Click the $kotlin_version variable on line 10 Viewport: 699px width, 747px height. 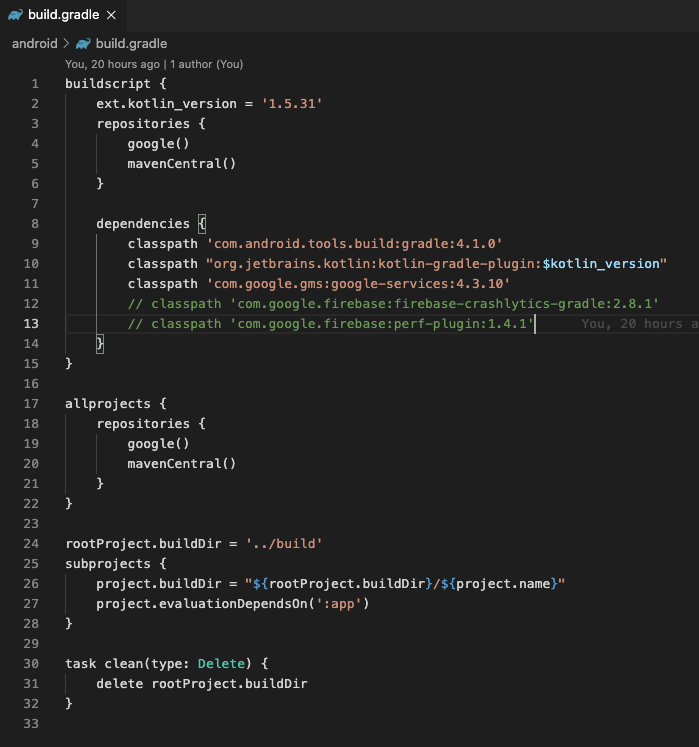(601, 264)
